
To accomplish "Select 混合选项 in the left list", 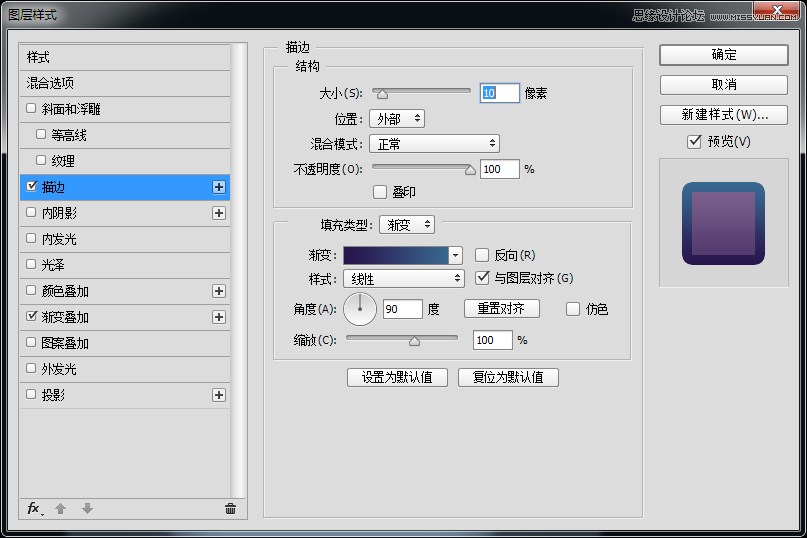I will [x=125, y=83].
